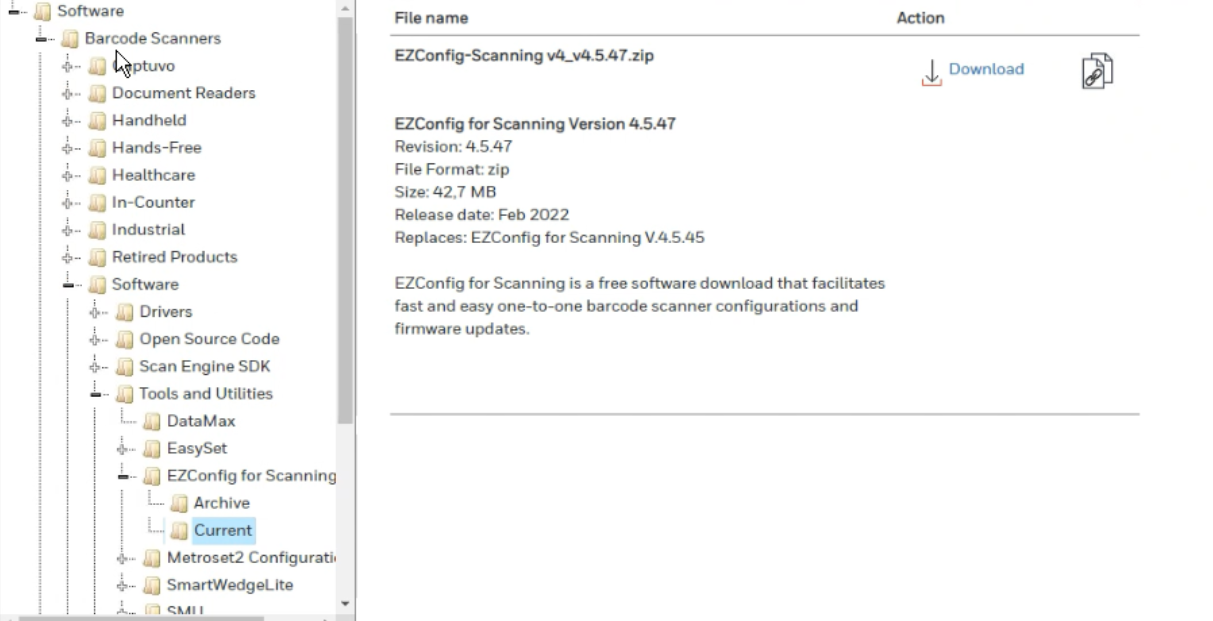The image size is (1213, 621).
Task: Click the EZConfig for Scanning Version 4.5.47 heading
Action: pos(535,124)
